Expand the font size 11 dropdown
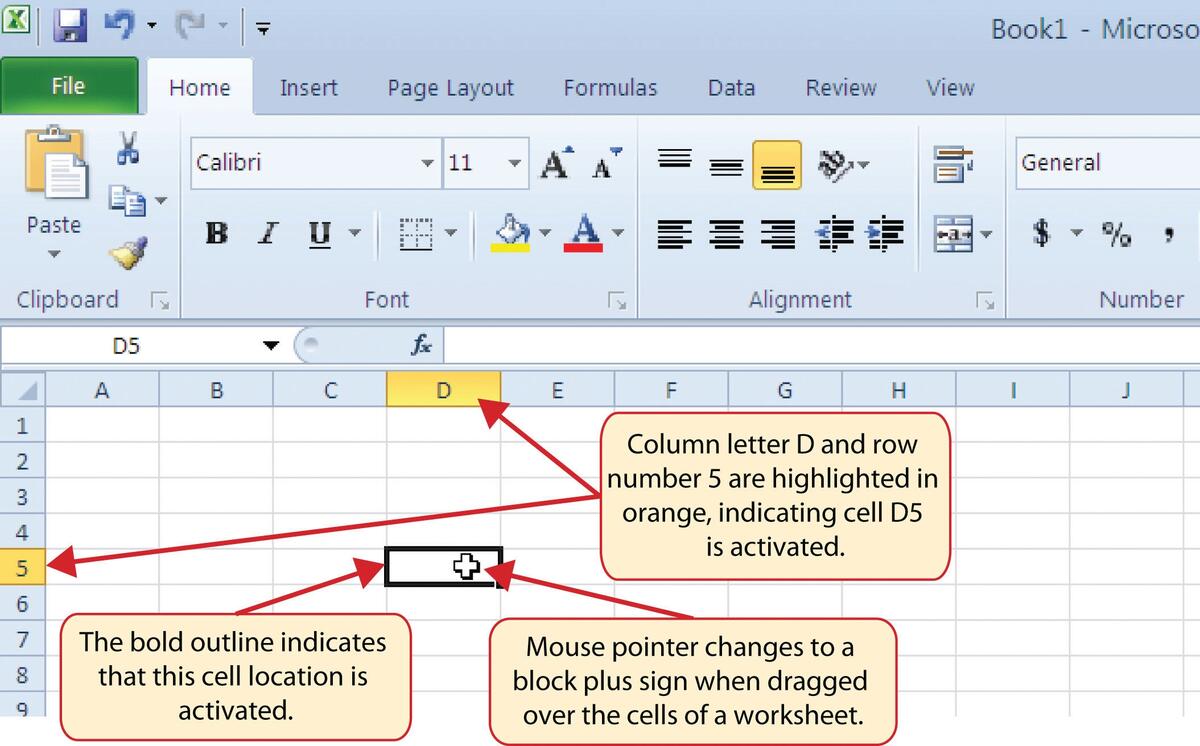1200x746 pixels. (514, 162)
